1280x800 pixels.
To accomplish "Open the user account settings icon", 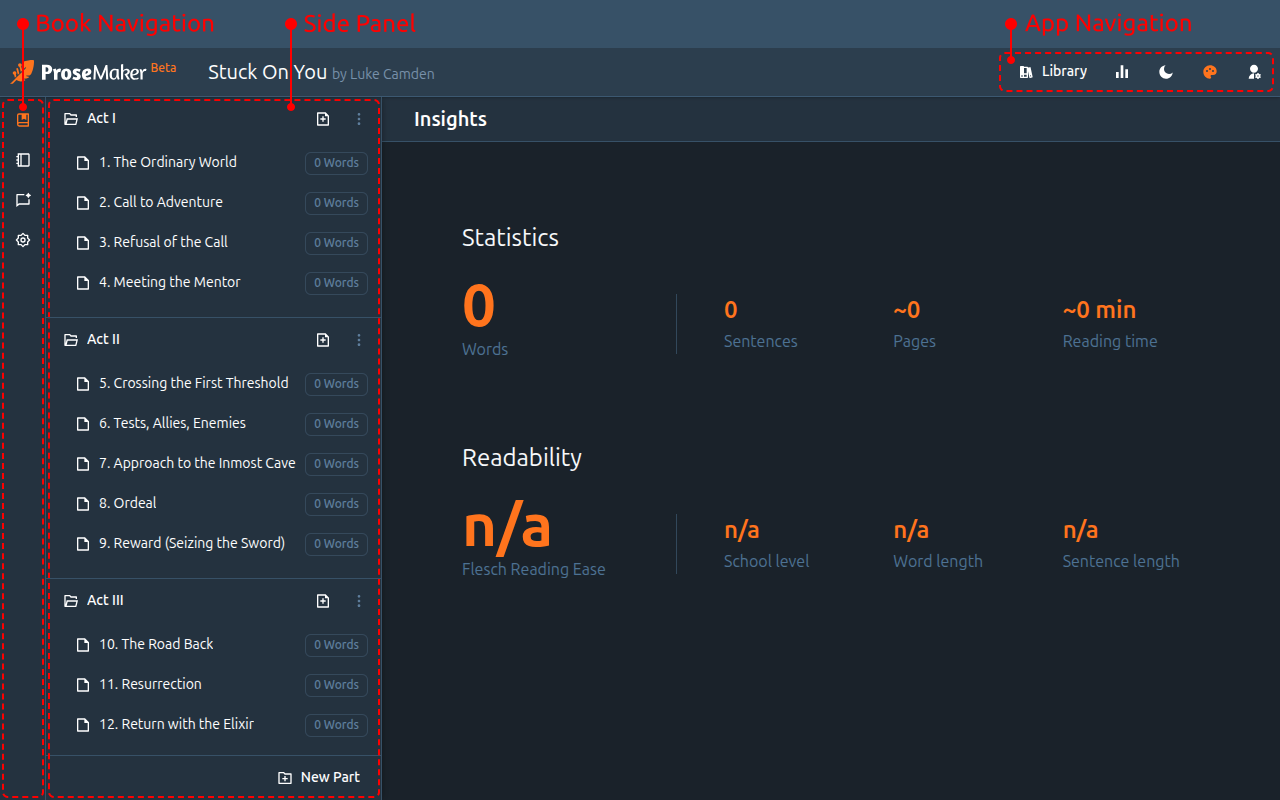I will 1254,72.
